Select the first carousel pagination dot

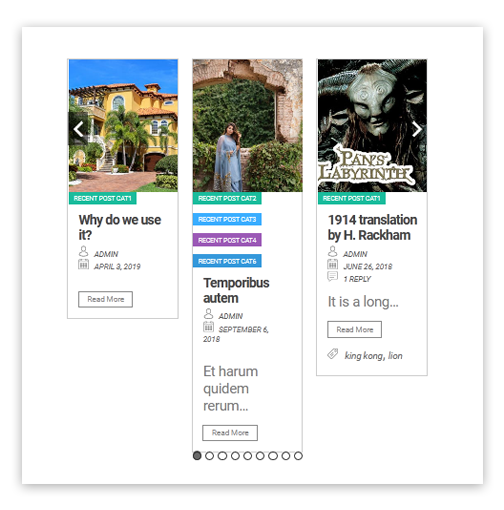[197, 456]
